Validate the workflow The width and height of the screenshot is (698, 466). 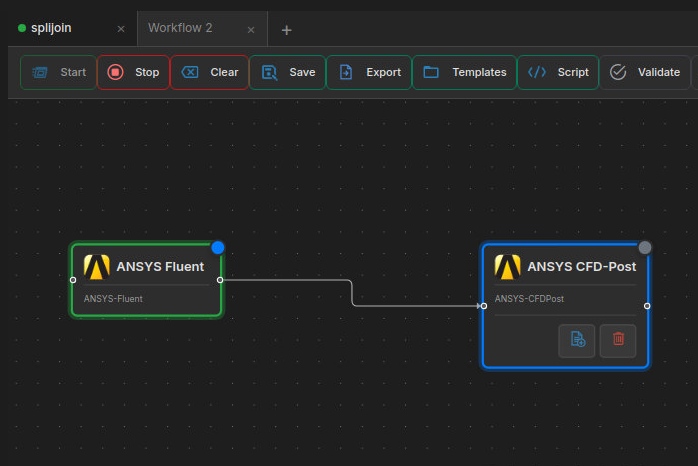645,73
